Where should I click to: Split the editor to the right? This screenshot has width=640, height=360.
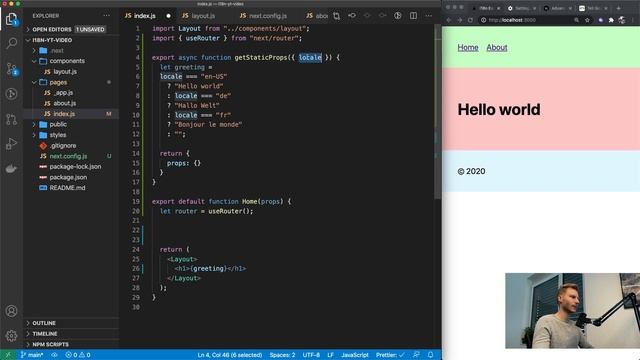(x=413, y=16)
